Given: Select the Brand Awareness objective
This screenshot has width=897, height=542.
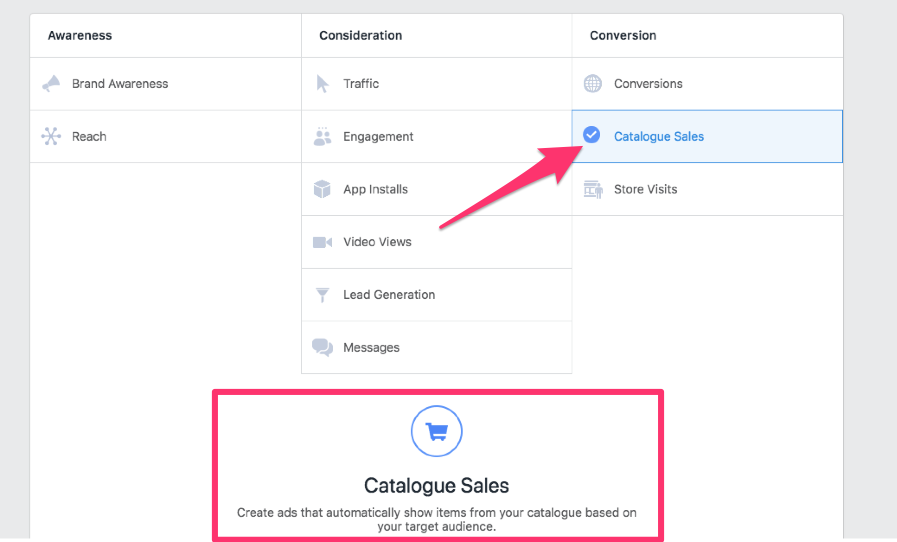Looking at the screenshot, I should (120, 84).
